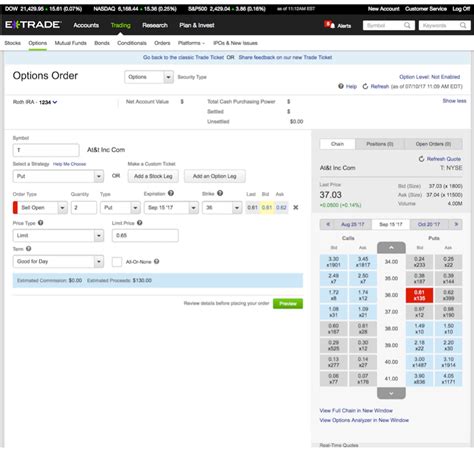
Task: Open the Sell Open order type dropdown
Action: tap(40, 207)
